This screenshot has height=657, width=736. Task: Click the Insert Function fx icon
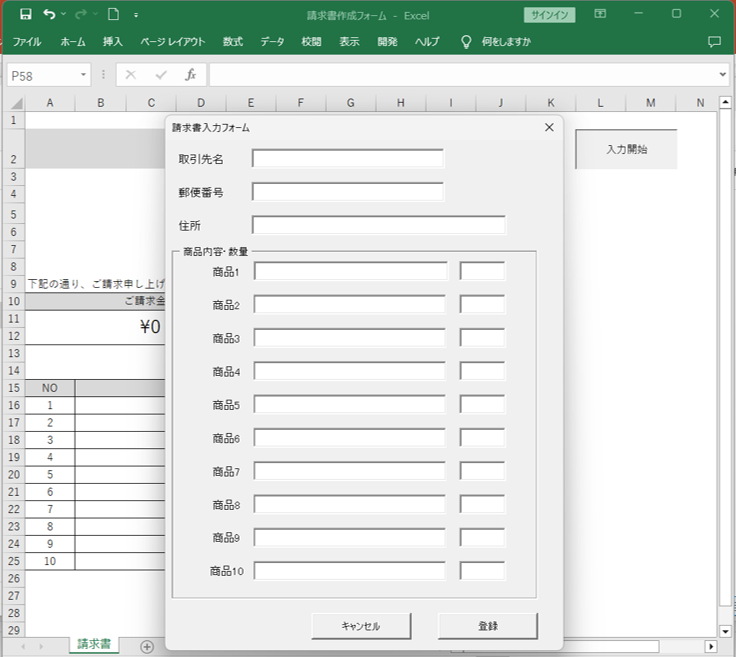tap(190, 75)
